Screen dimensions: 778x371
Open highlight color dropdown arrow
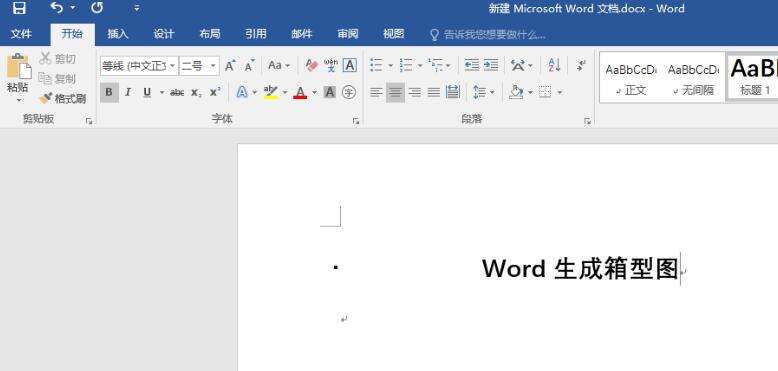click(x=285, y=92)
